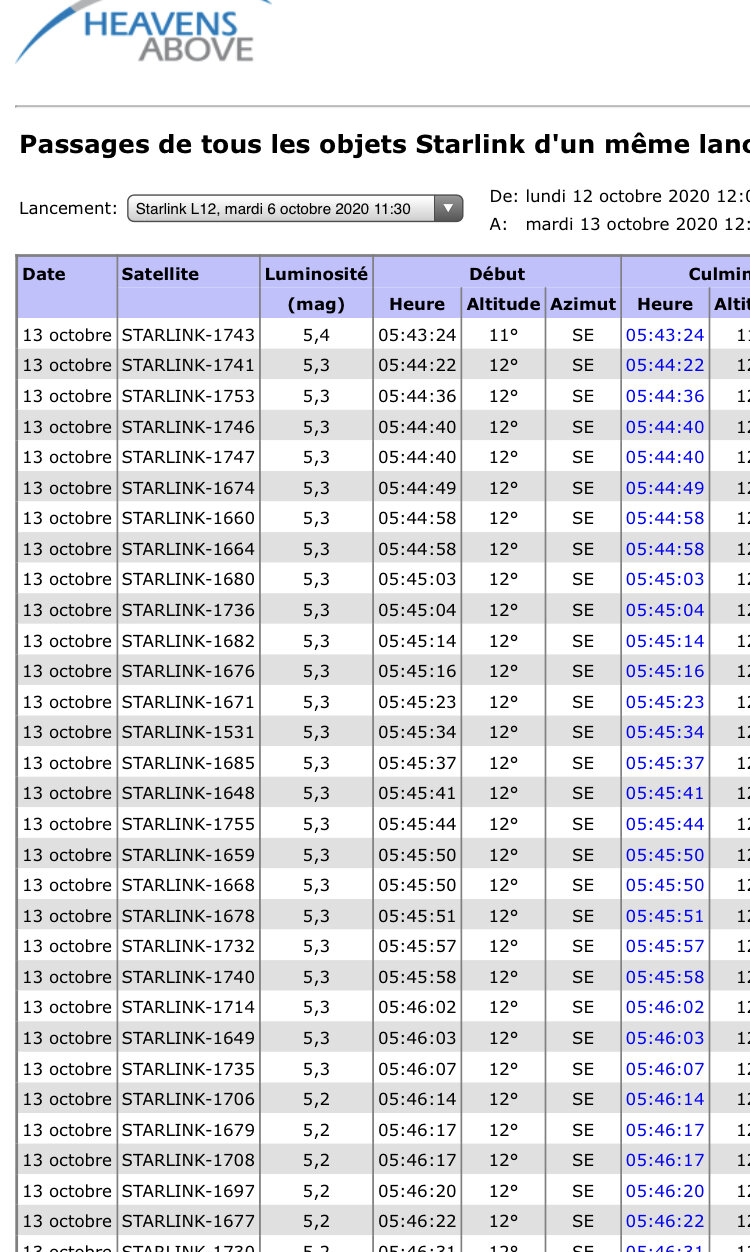Click the 11° start altitude value
This screenshot has width=750, height=1252.
503,335
